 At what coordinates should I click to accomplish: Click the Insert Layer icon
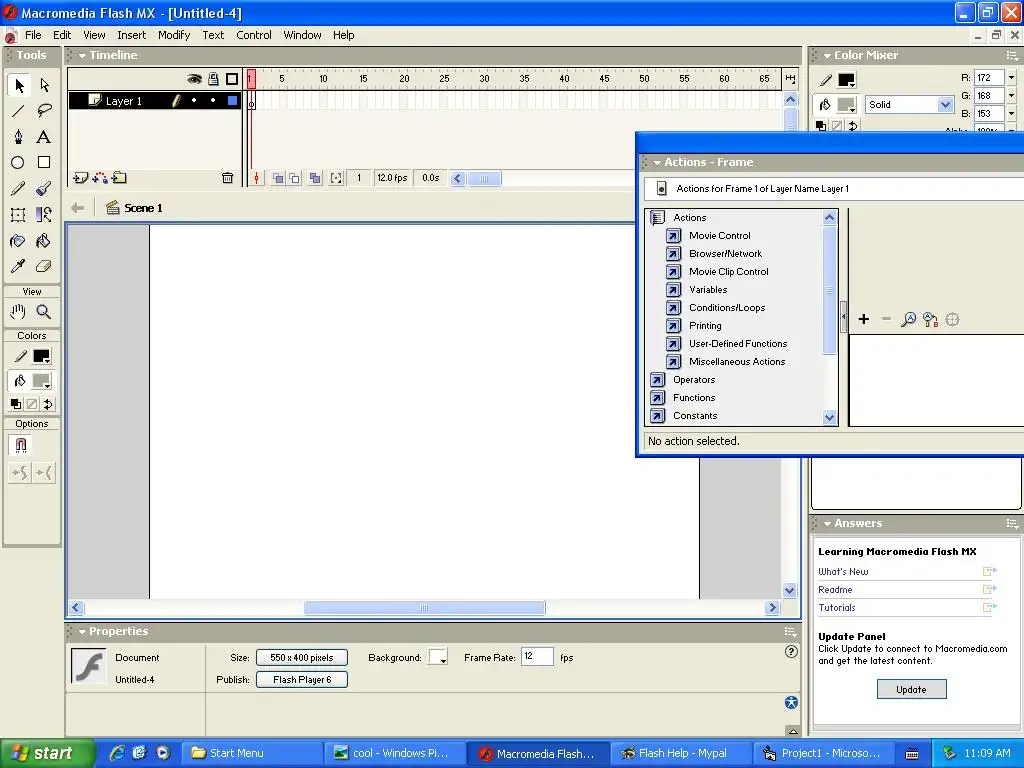tap(80, 178)
